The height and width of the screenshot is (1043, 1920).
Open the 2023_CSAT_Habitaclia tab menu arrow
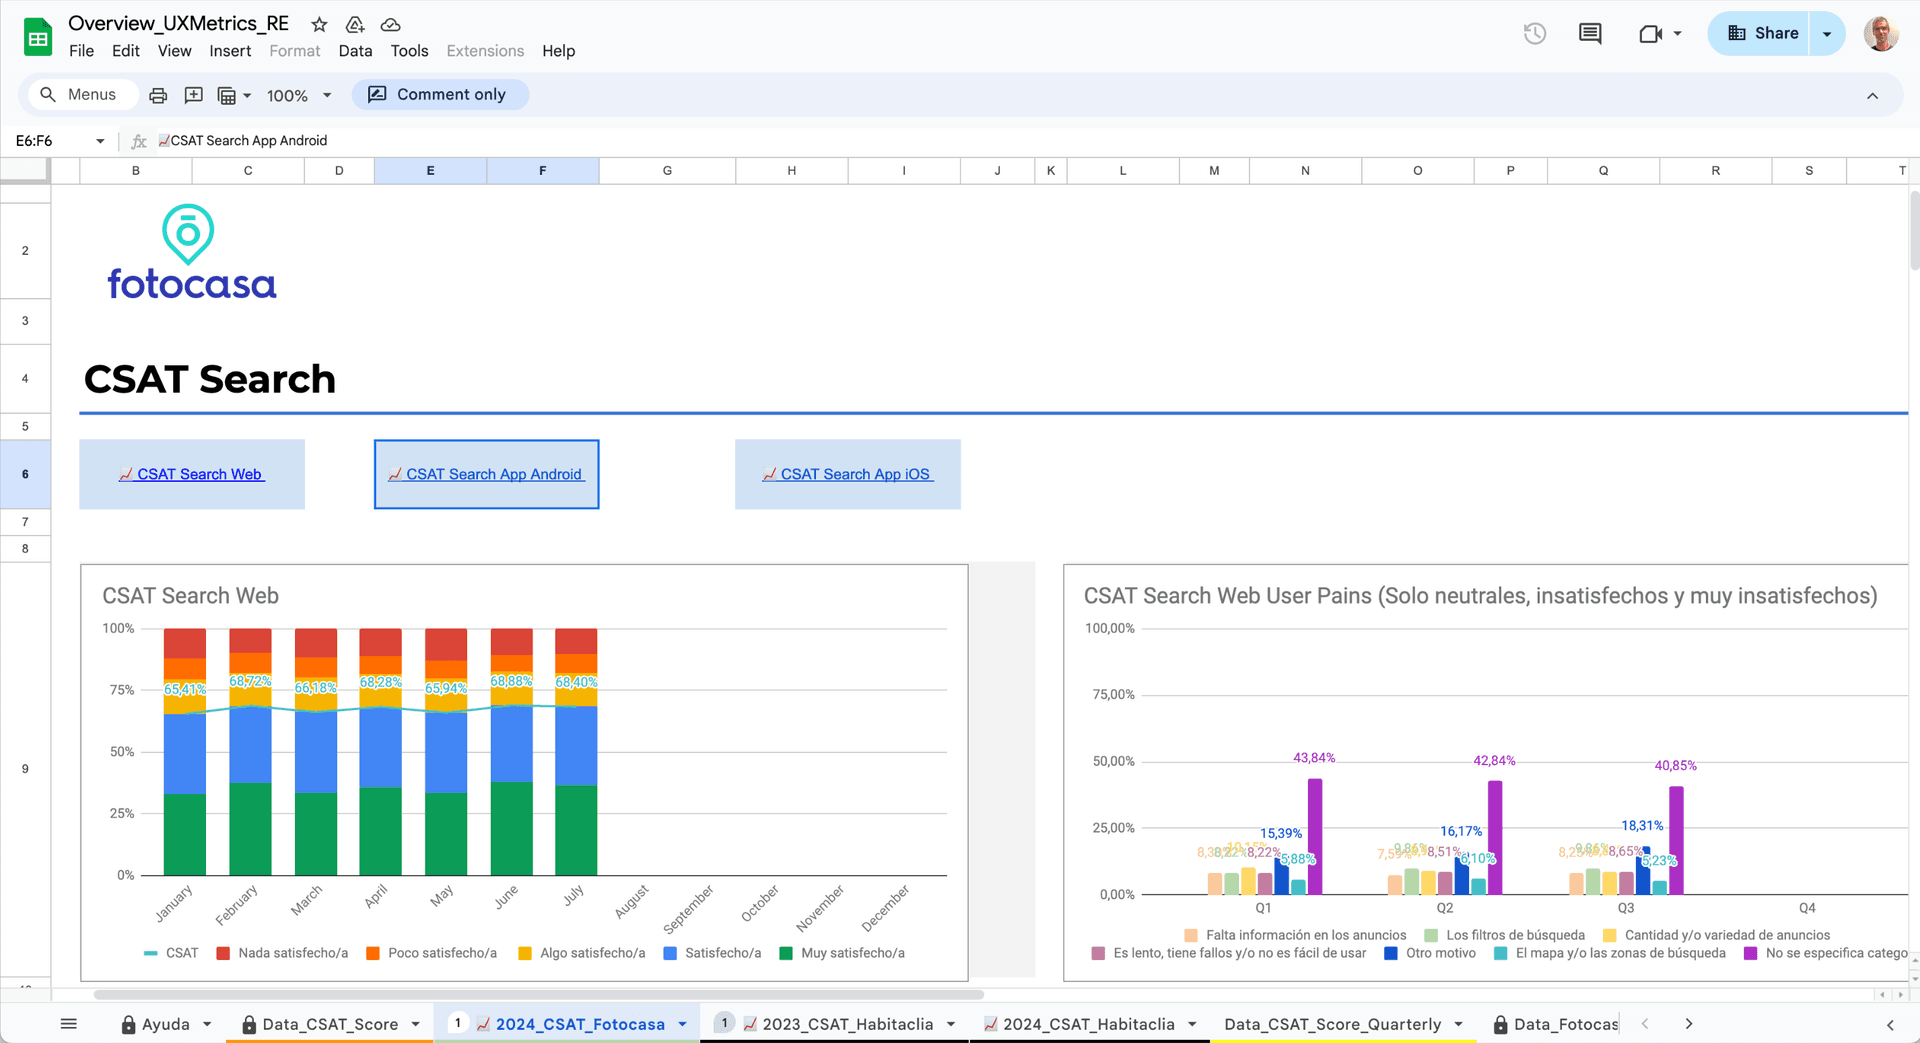(951, 1024)
